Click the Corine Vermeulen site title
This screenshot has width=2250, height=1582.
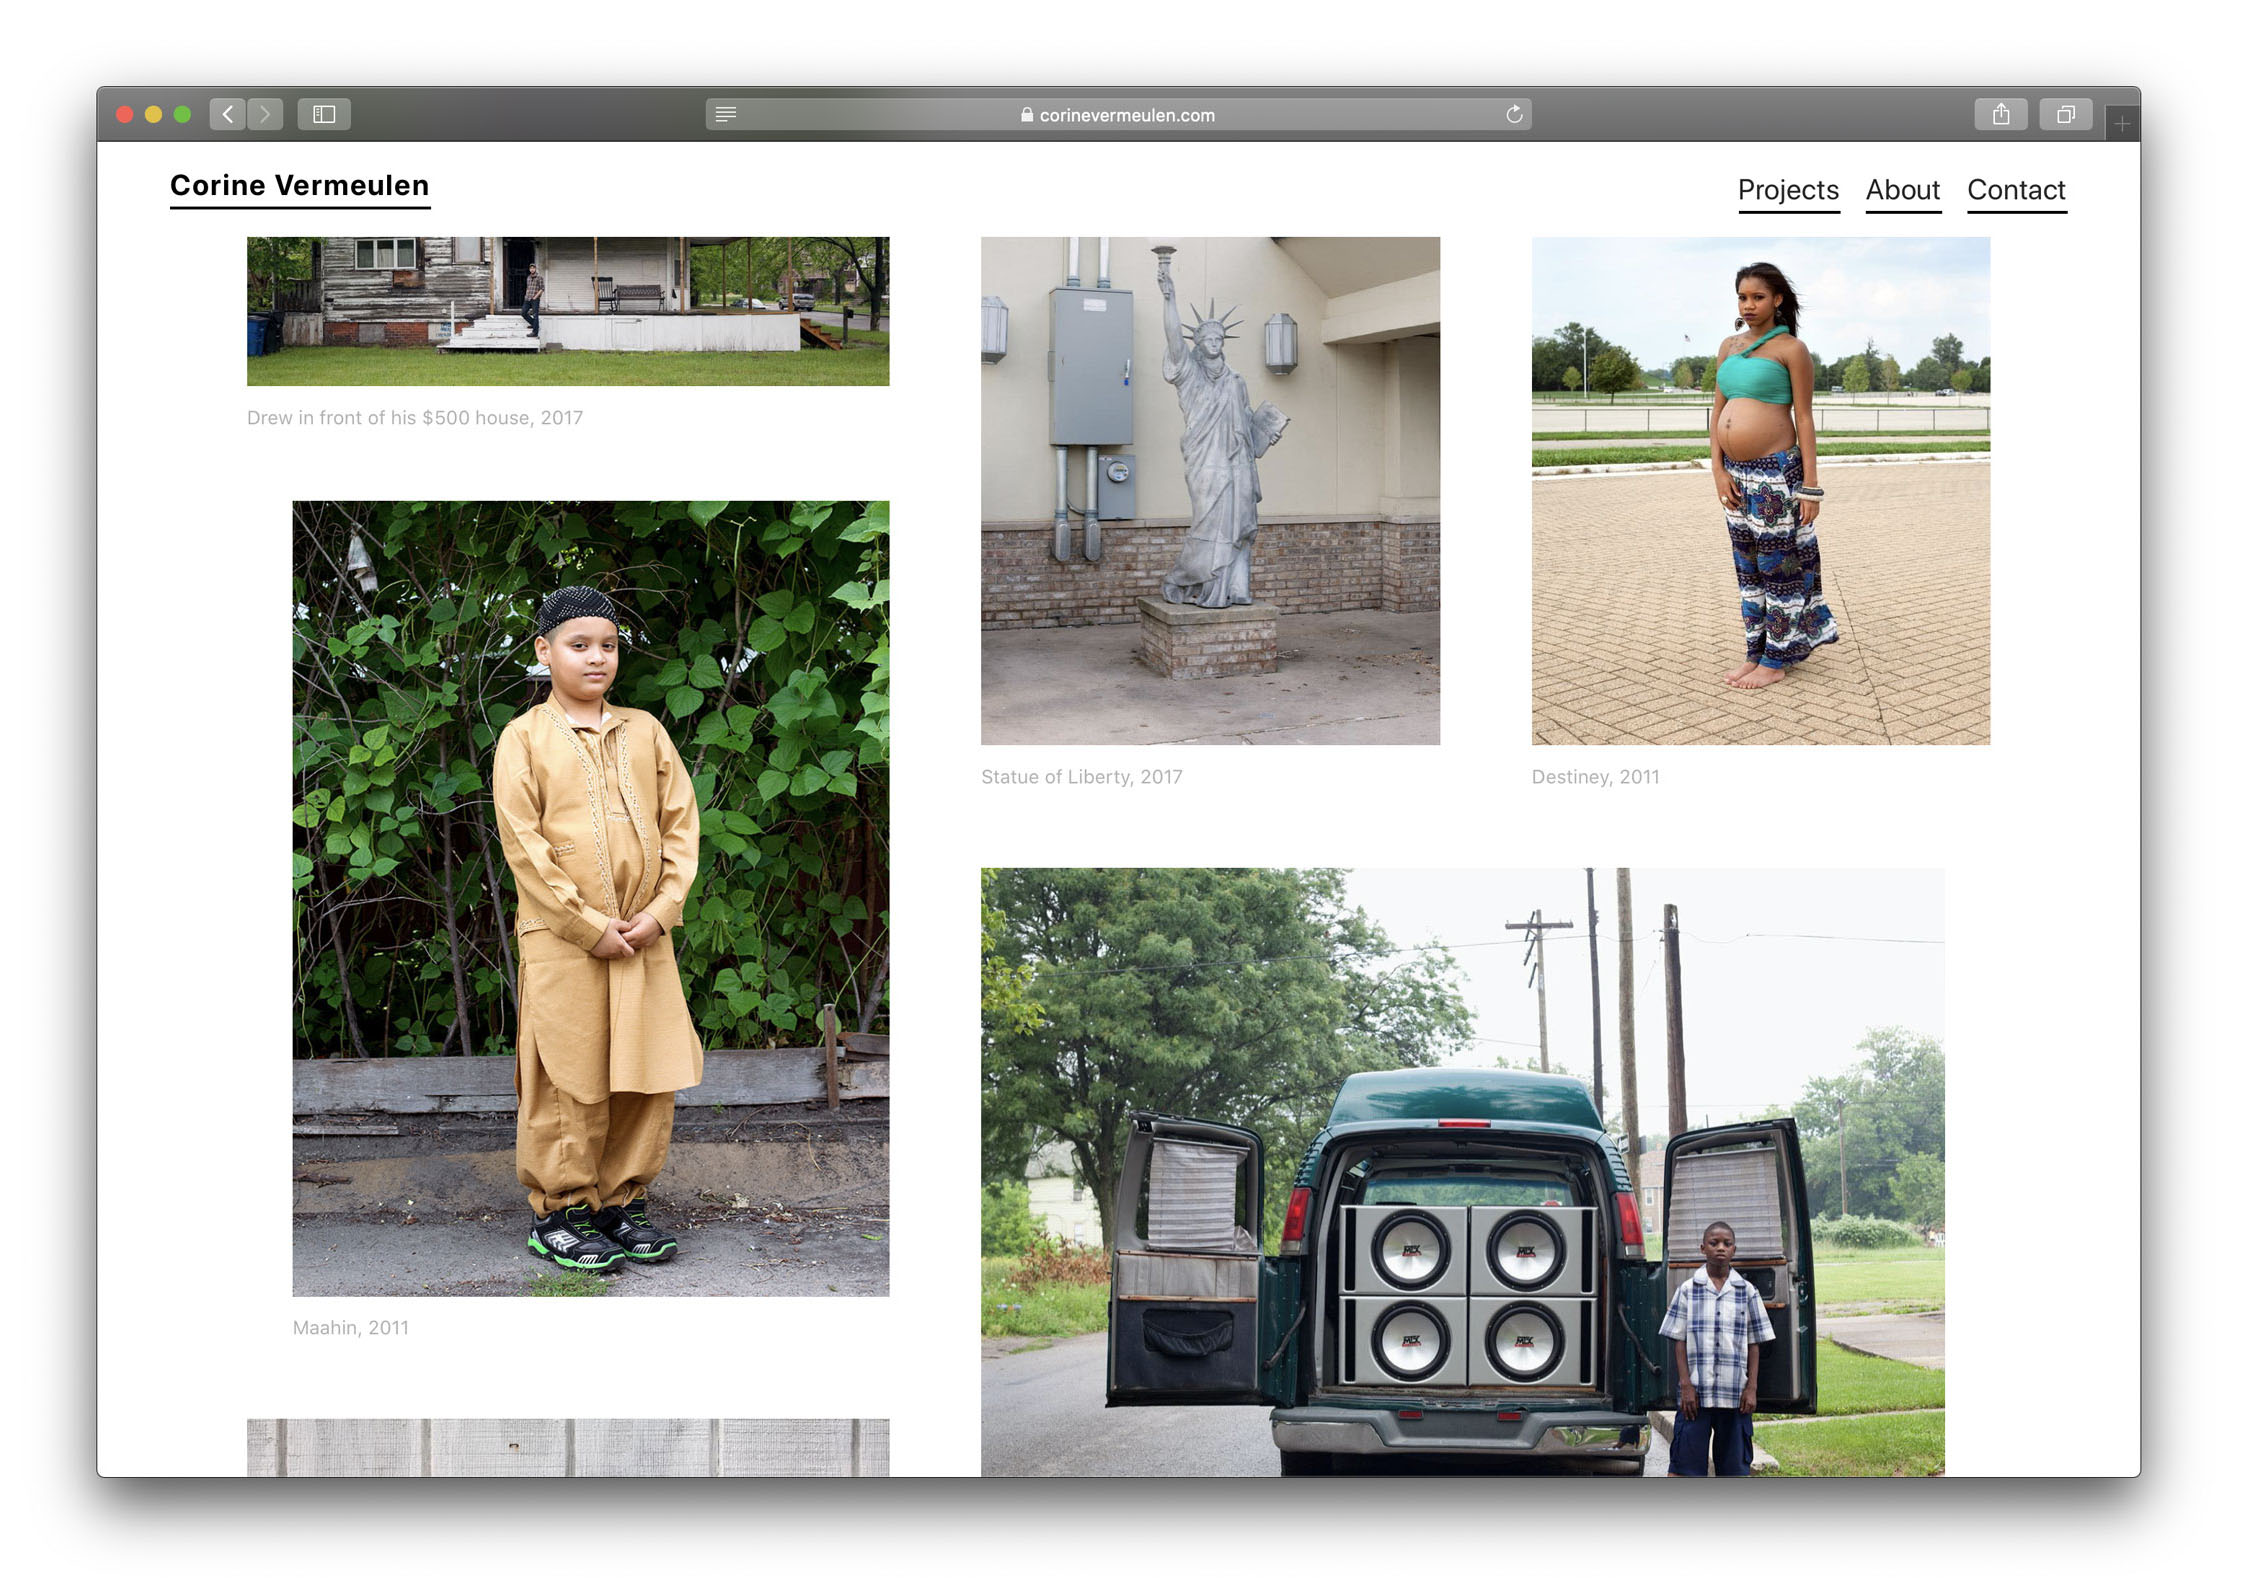[299, 186]
